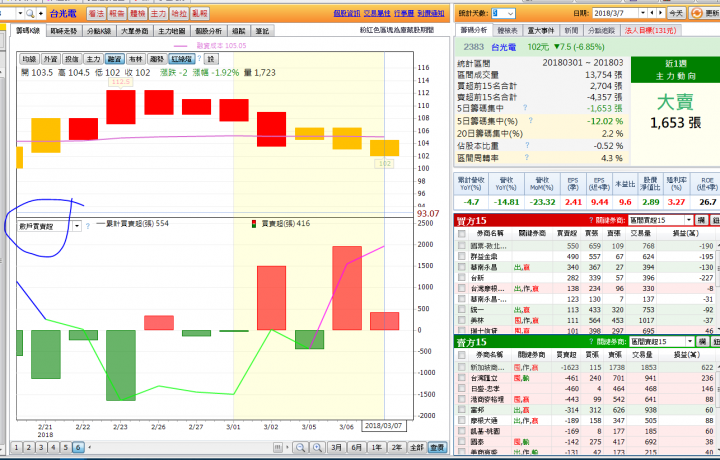720x460 pixels.
Task: Click the magnifier stock search icon
Action: (x=30, y=14)
